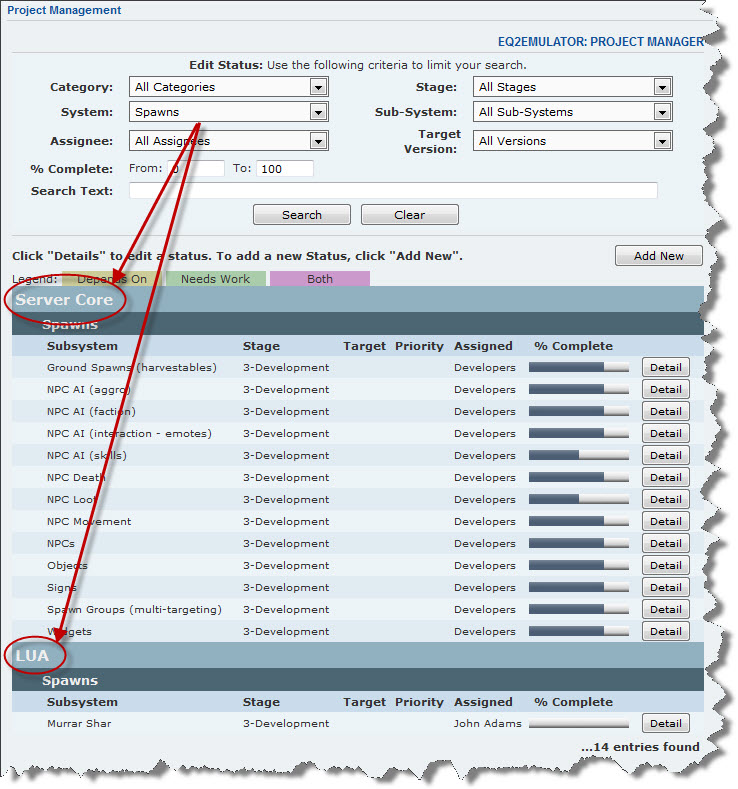Image resolution: width=738 pixels, height=789 pixels.
Task: Expand the System dropdown showing Spawns
Action: 228,112
